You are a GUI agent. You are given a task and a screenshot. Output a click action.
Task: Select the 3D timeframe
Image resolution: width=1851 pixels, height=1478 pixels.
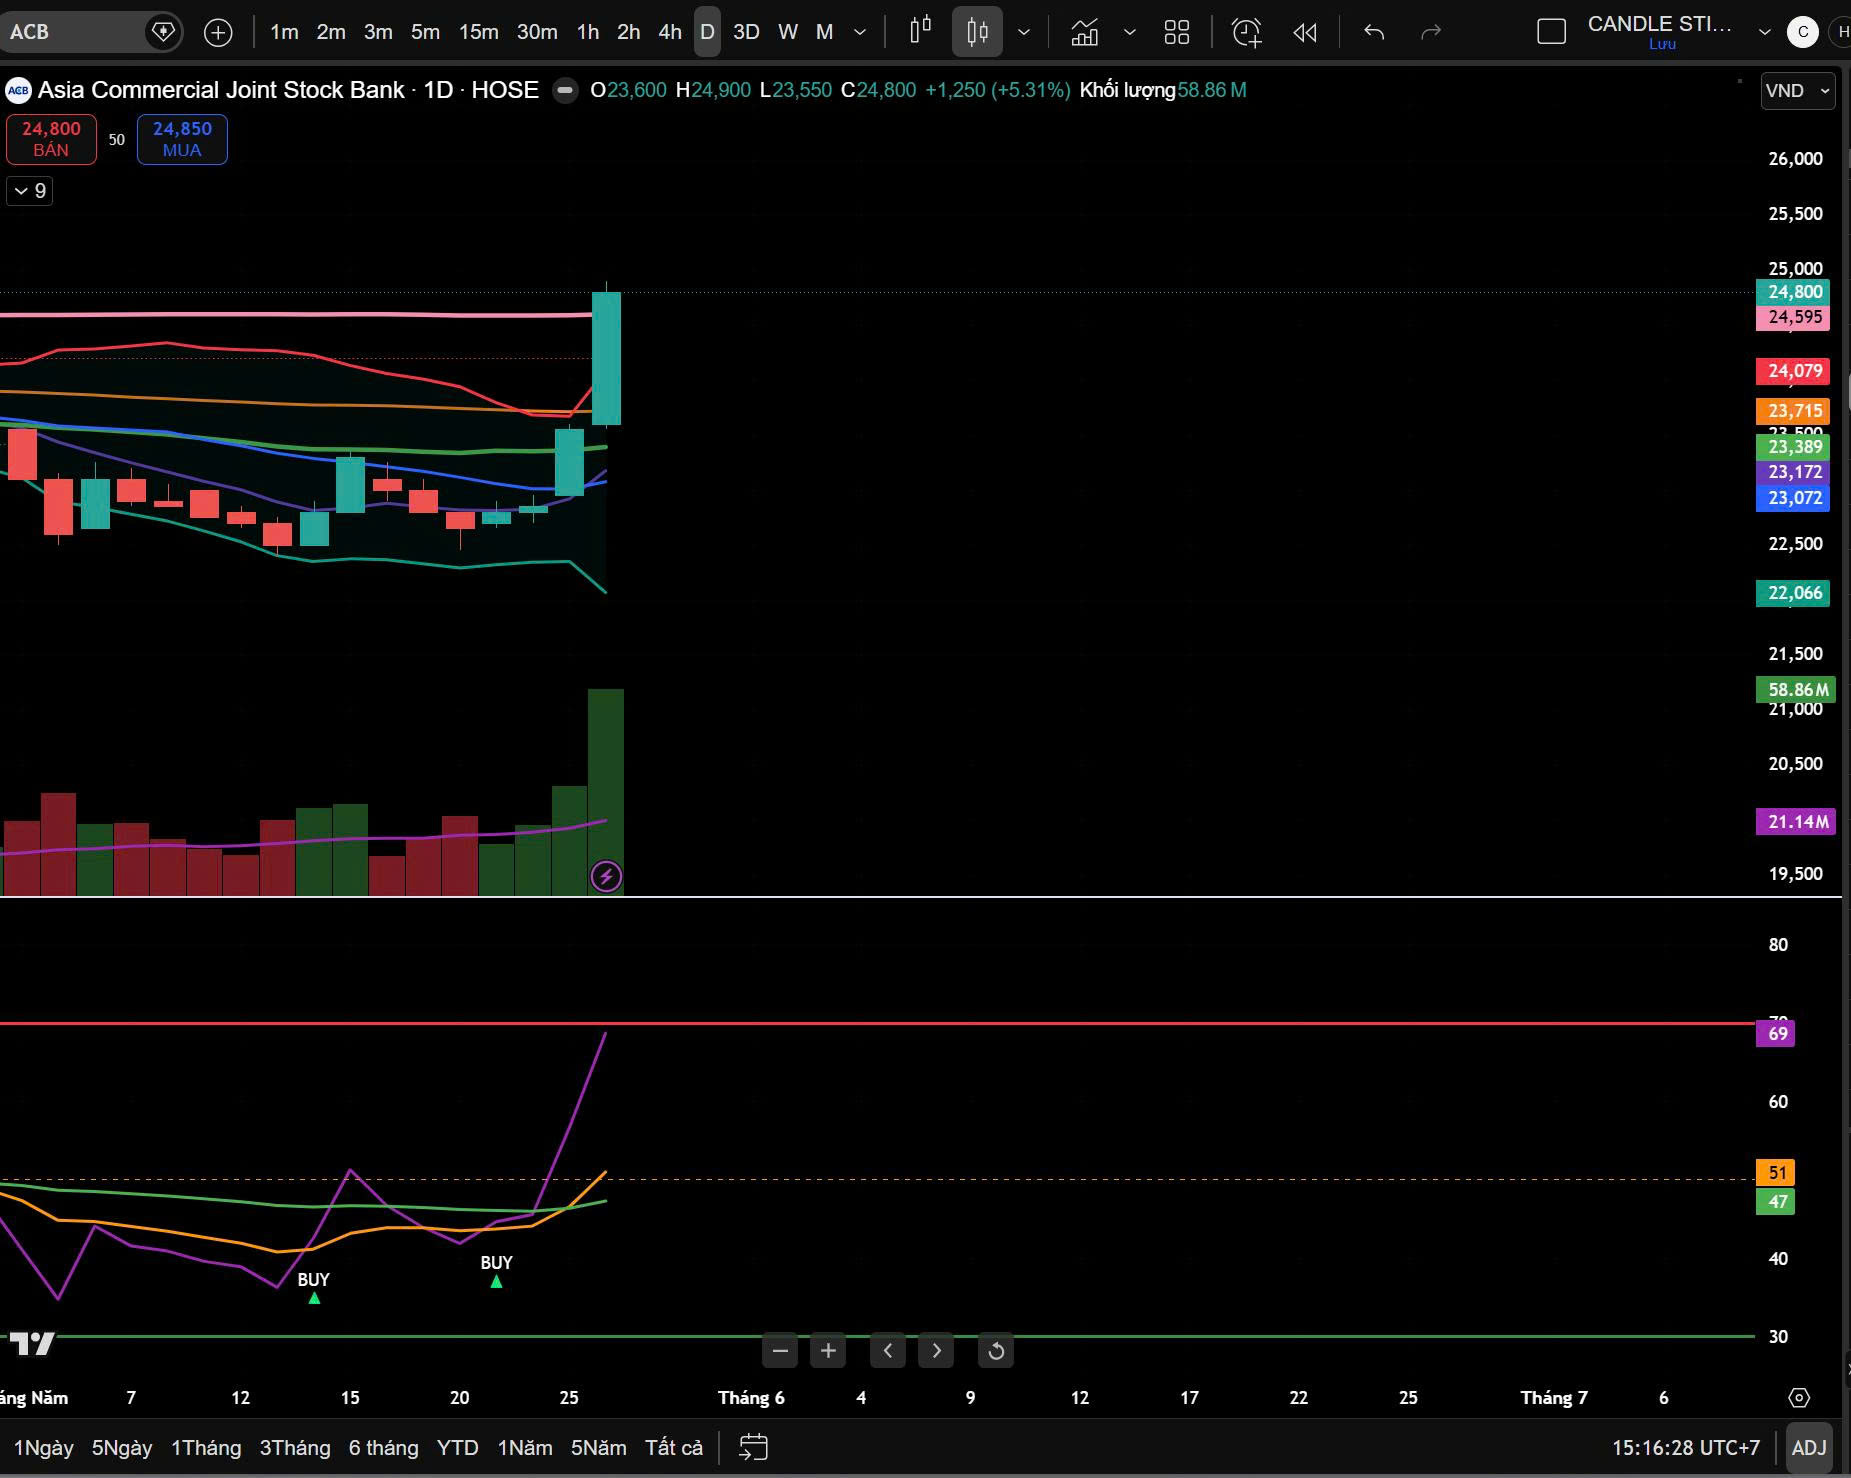pyautogui.click(x=746, y=32)
